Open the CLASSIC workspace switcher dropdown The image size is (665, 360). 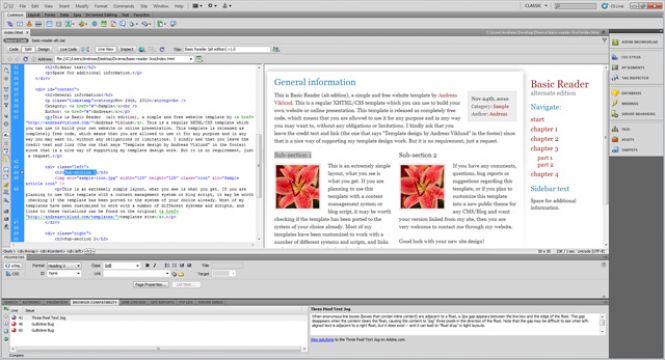pyautogui.click(x=536, y=6)
